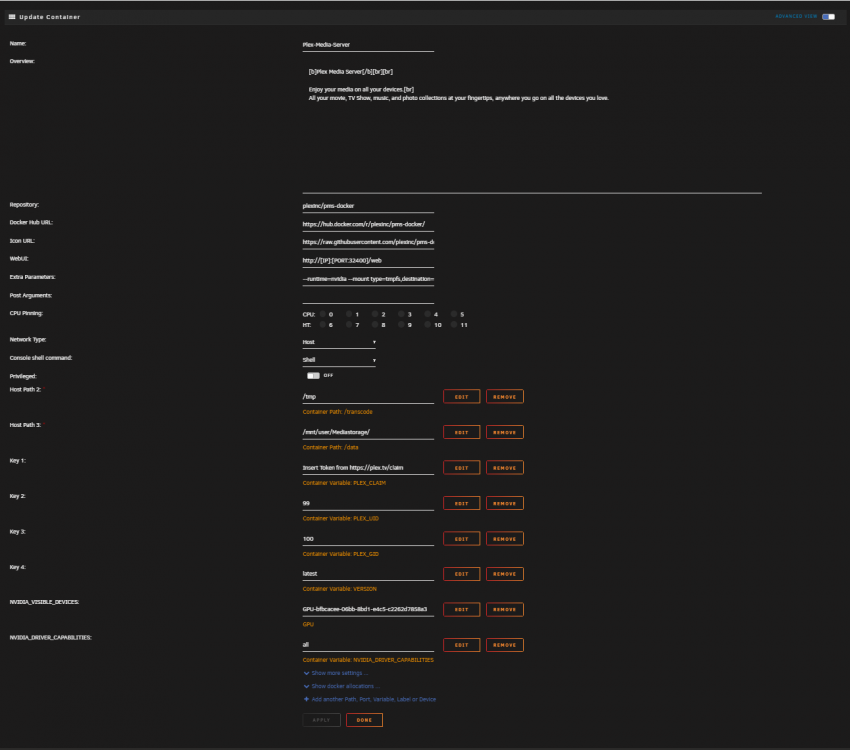Click the GPU UUID value field
Image resolution: width=850 pixels, height=750 pixels.
coord(368,610)
